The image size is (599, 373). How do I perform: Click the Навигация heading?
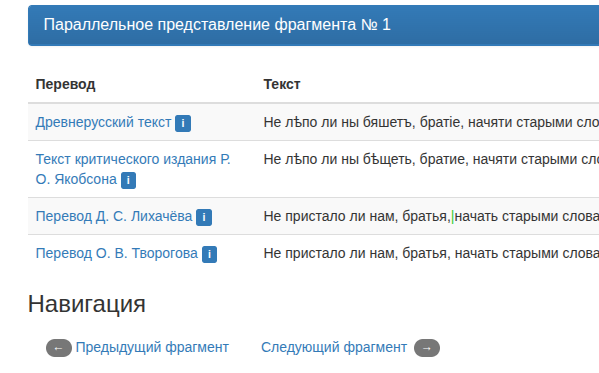(x=87, y=304)
